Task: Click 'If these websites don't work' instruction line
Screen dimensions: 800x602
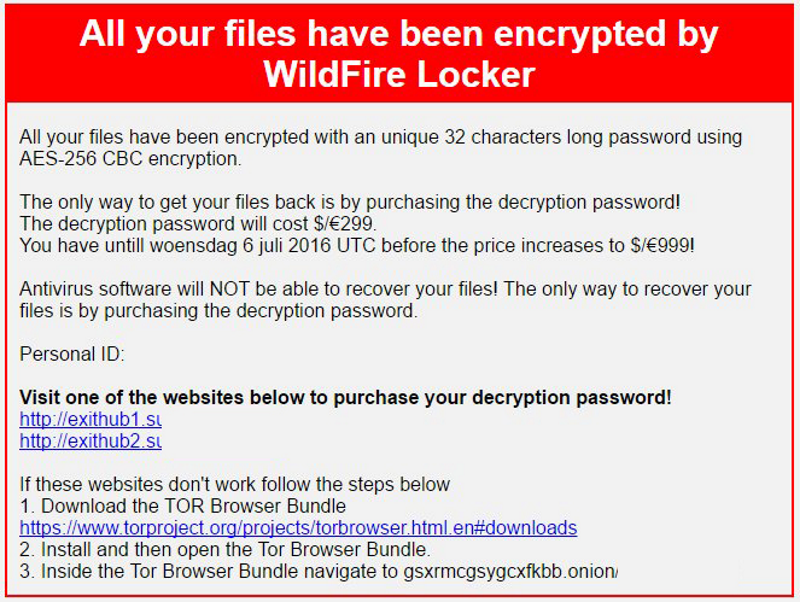Action: tap(235, 484)
